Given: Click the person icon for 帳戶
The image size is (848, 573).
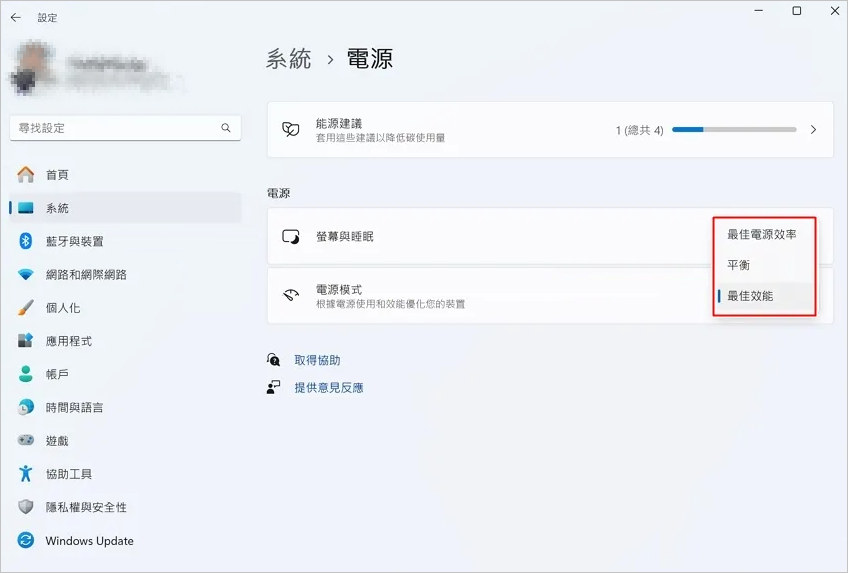Looking at the screenshot, I should click(x=25, y=374).
